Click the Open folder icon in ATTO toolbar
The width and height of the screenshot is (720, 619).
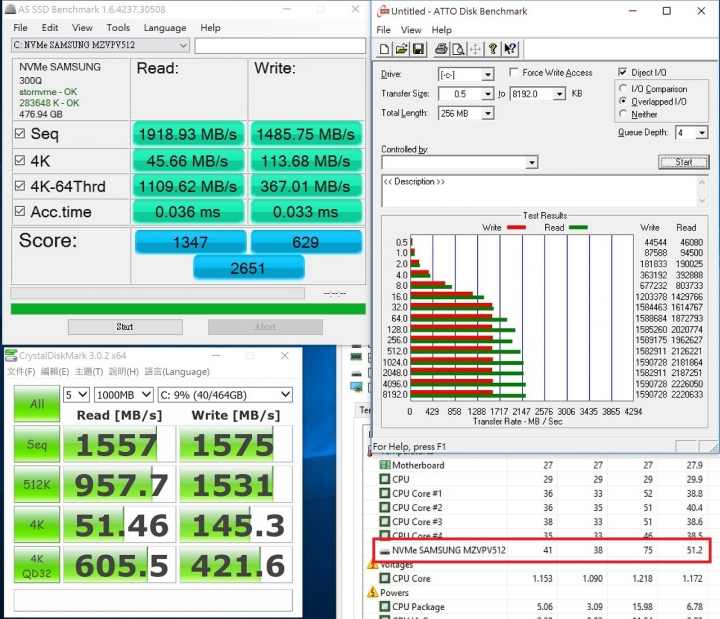click(400, 49)
